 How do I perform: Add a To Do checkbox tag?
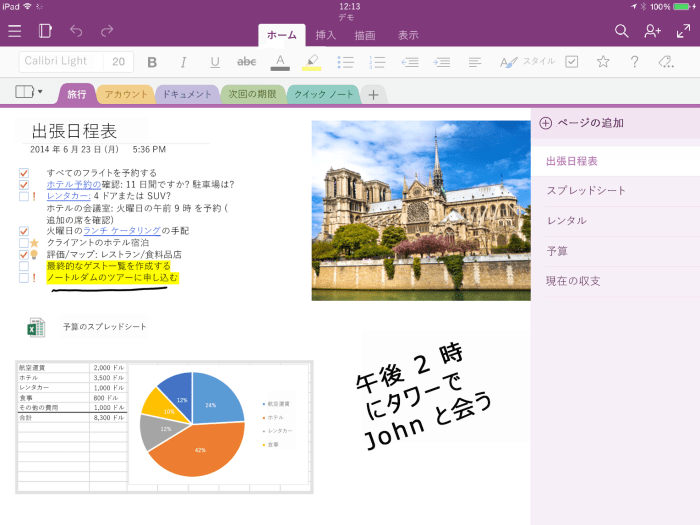571,62
